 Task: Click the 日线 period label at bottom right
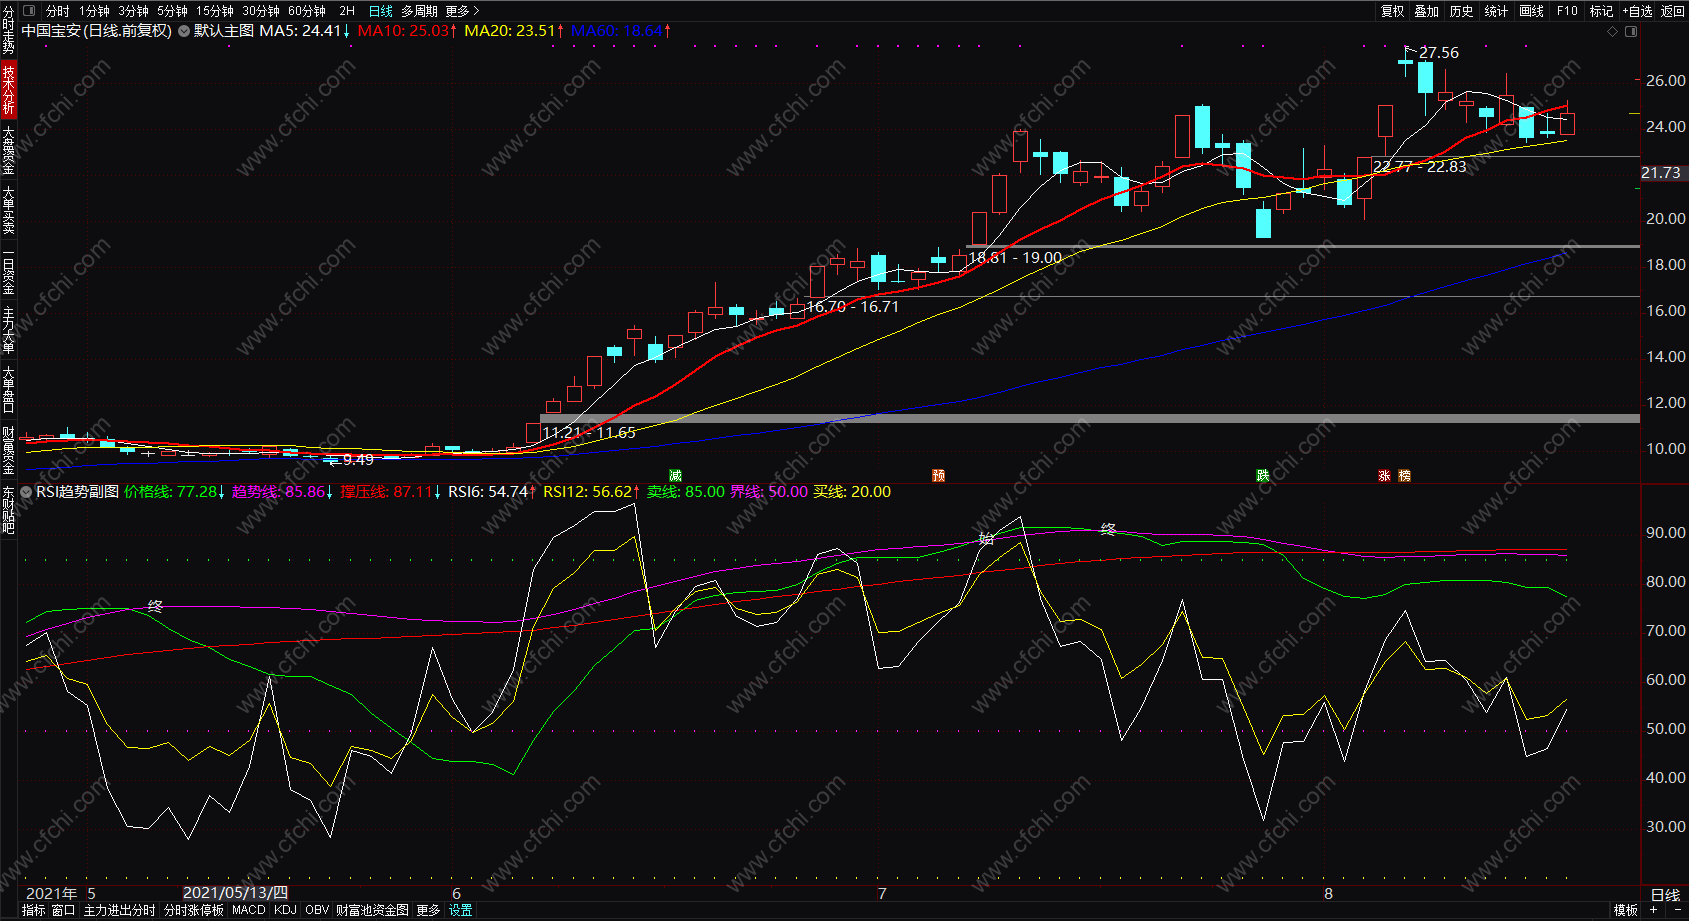pyautogui.click(x=1665, y=895)
